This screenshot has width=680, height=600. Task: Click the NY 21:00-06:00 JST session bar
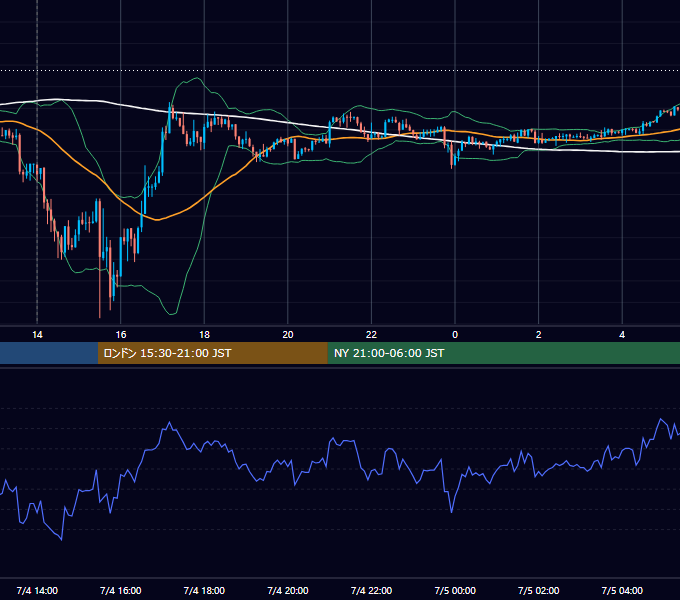pyautogui.click(x=503, y=353)
